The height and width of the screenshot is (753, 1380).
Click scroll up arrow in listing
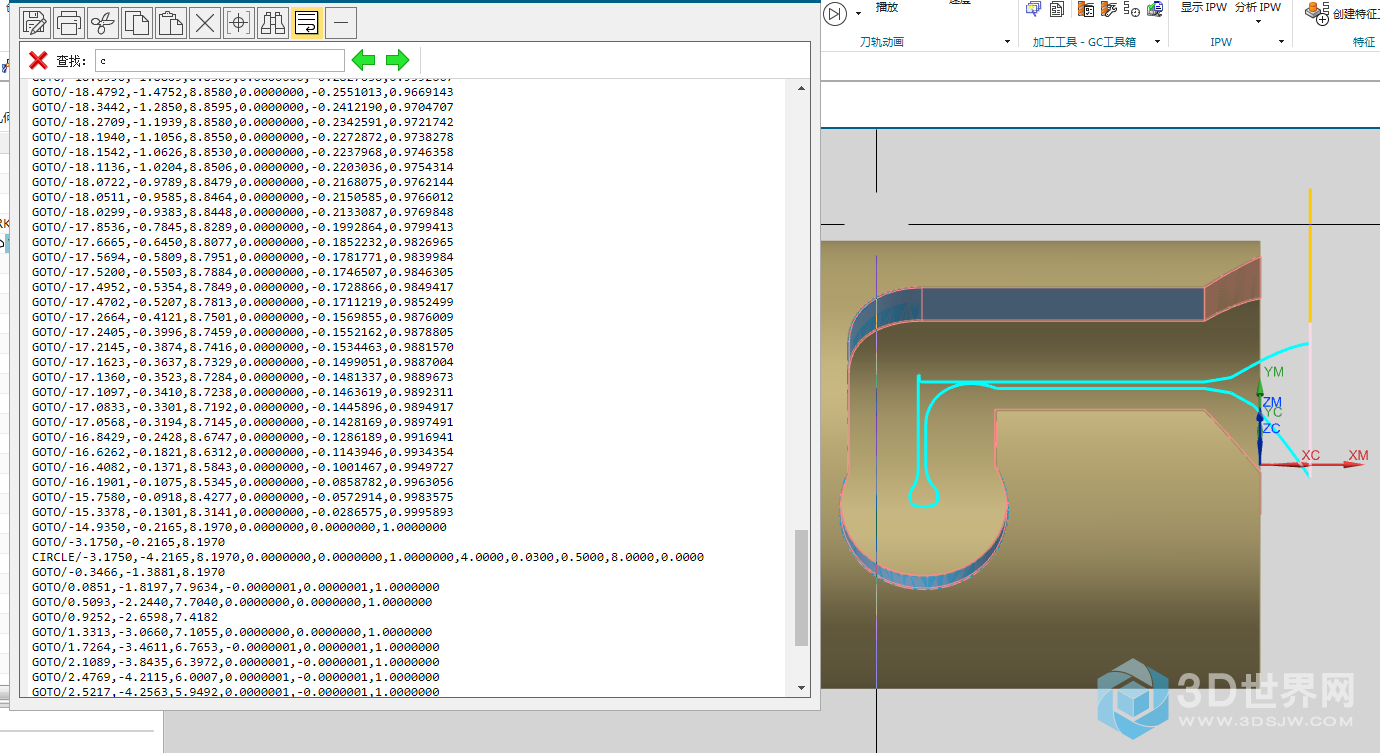point(801,89)
